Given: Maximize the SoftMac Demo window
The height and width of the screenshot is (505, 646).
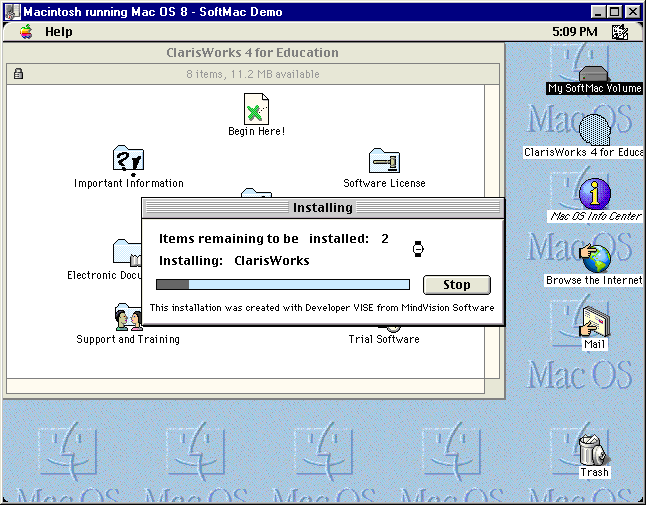Looking at the screenshot, I should point(614,12).
